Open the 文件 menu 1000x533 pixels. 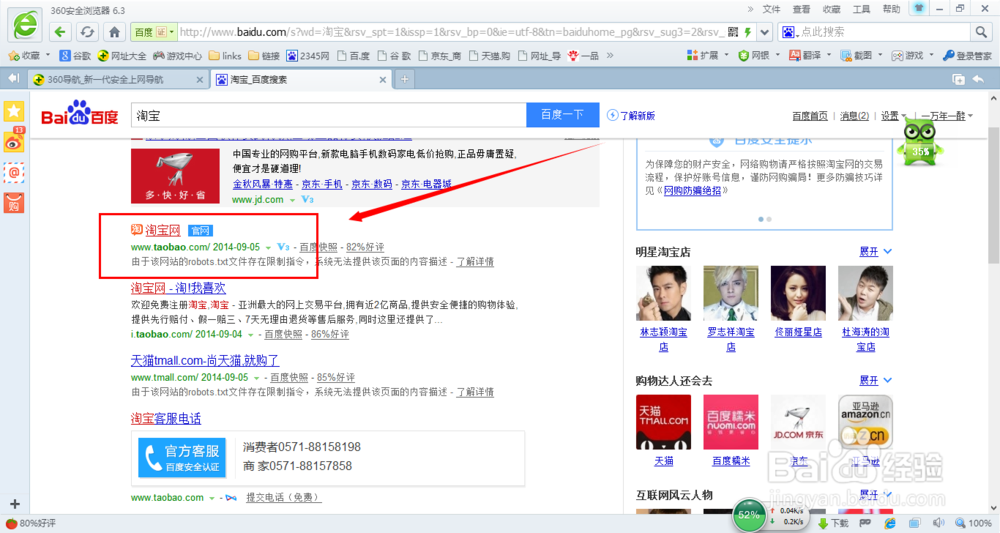(x=772, y=9)
